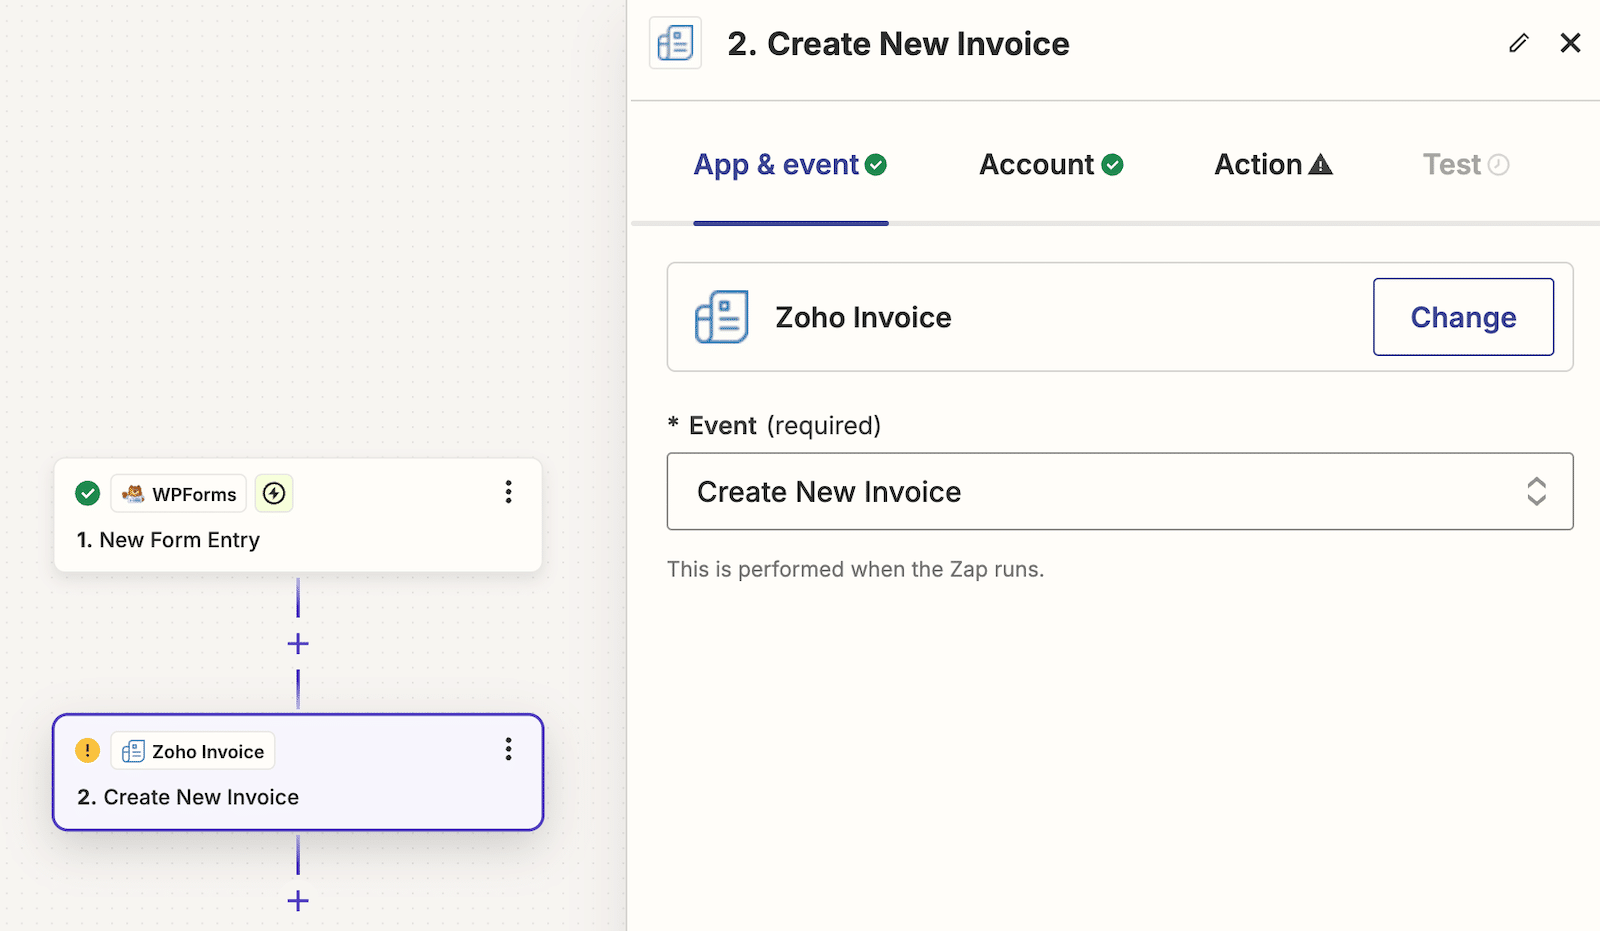Select the disabled Test tab
The height and width of the screenshot is (931, 1600).
[1466, 165]
